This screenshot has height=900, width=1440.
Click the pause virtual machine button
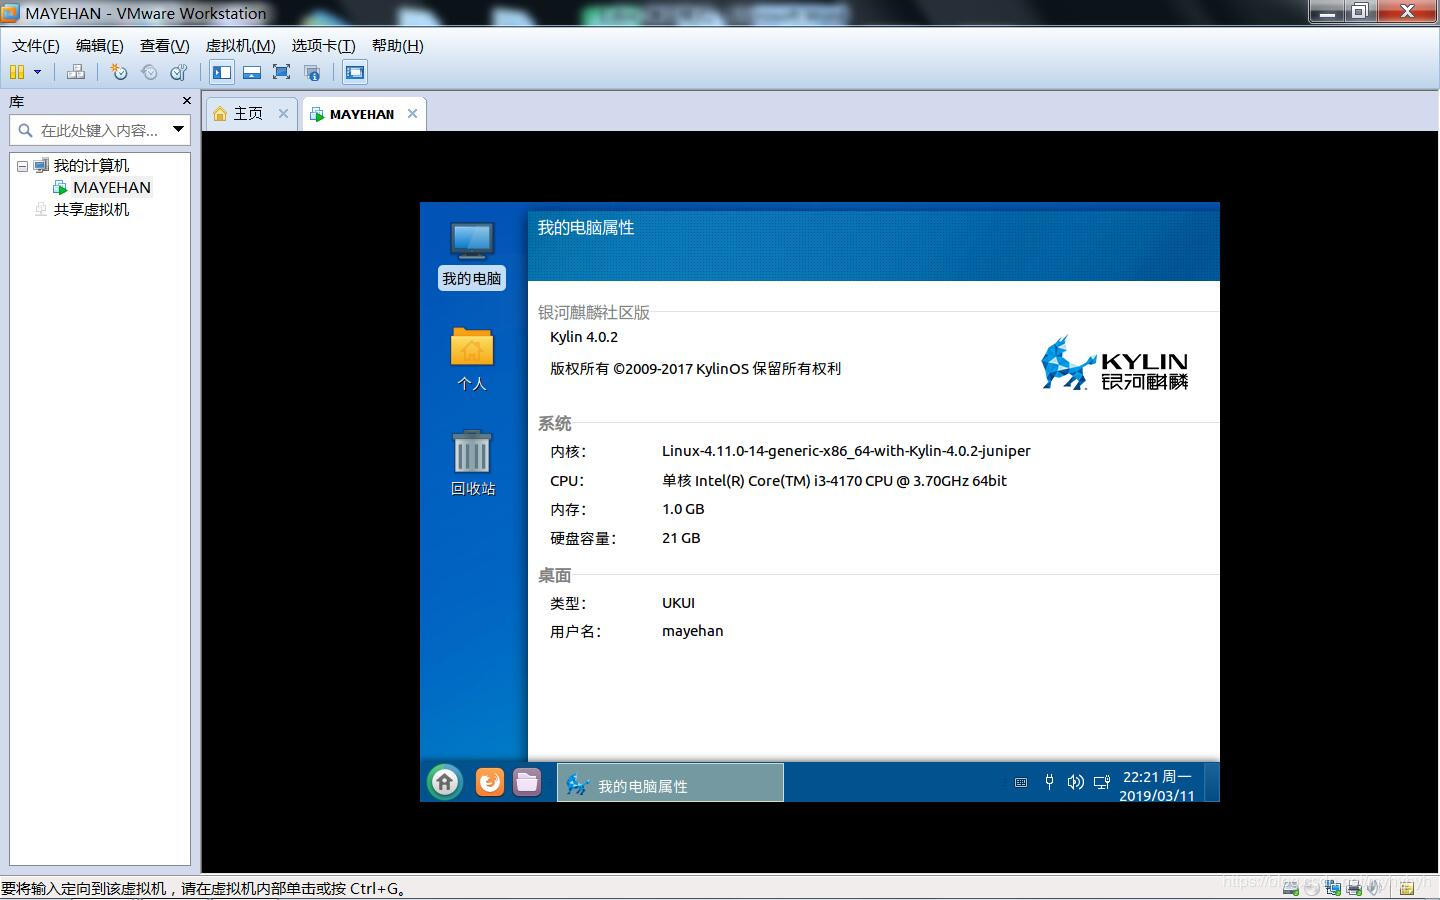(17, 72)
